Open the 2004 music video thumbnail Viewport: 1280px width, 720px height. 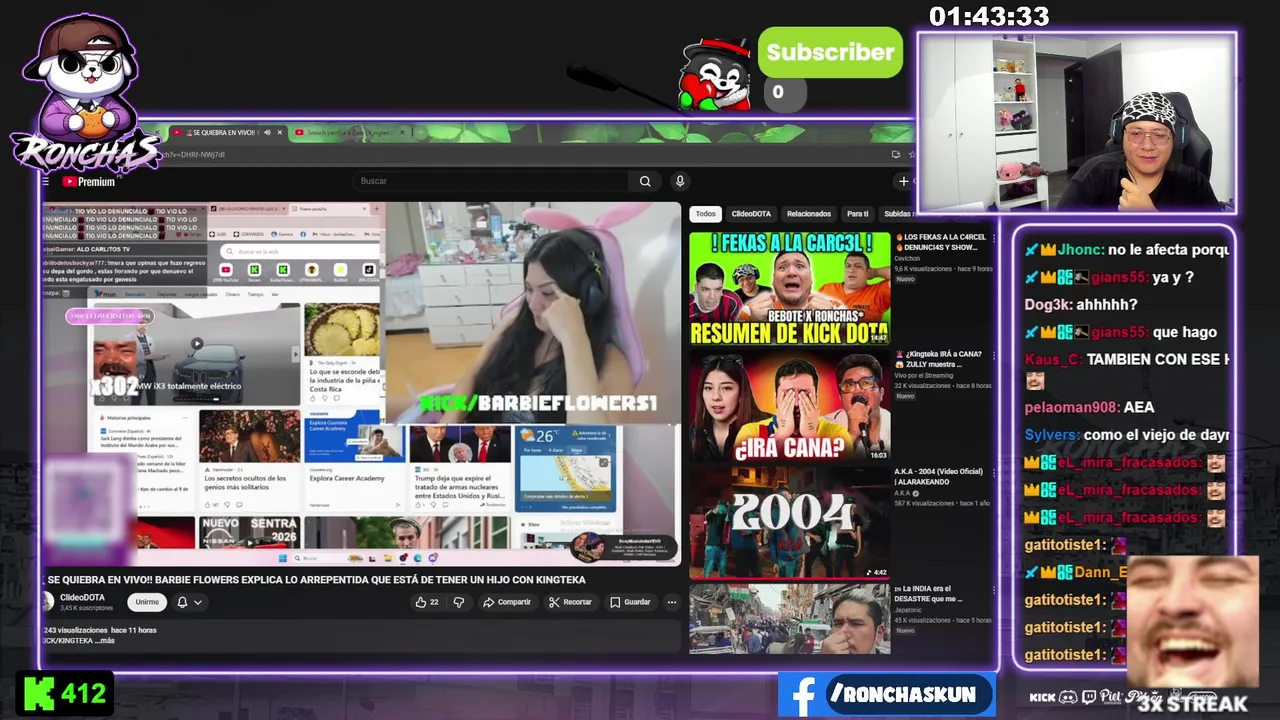[789, 522]
